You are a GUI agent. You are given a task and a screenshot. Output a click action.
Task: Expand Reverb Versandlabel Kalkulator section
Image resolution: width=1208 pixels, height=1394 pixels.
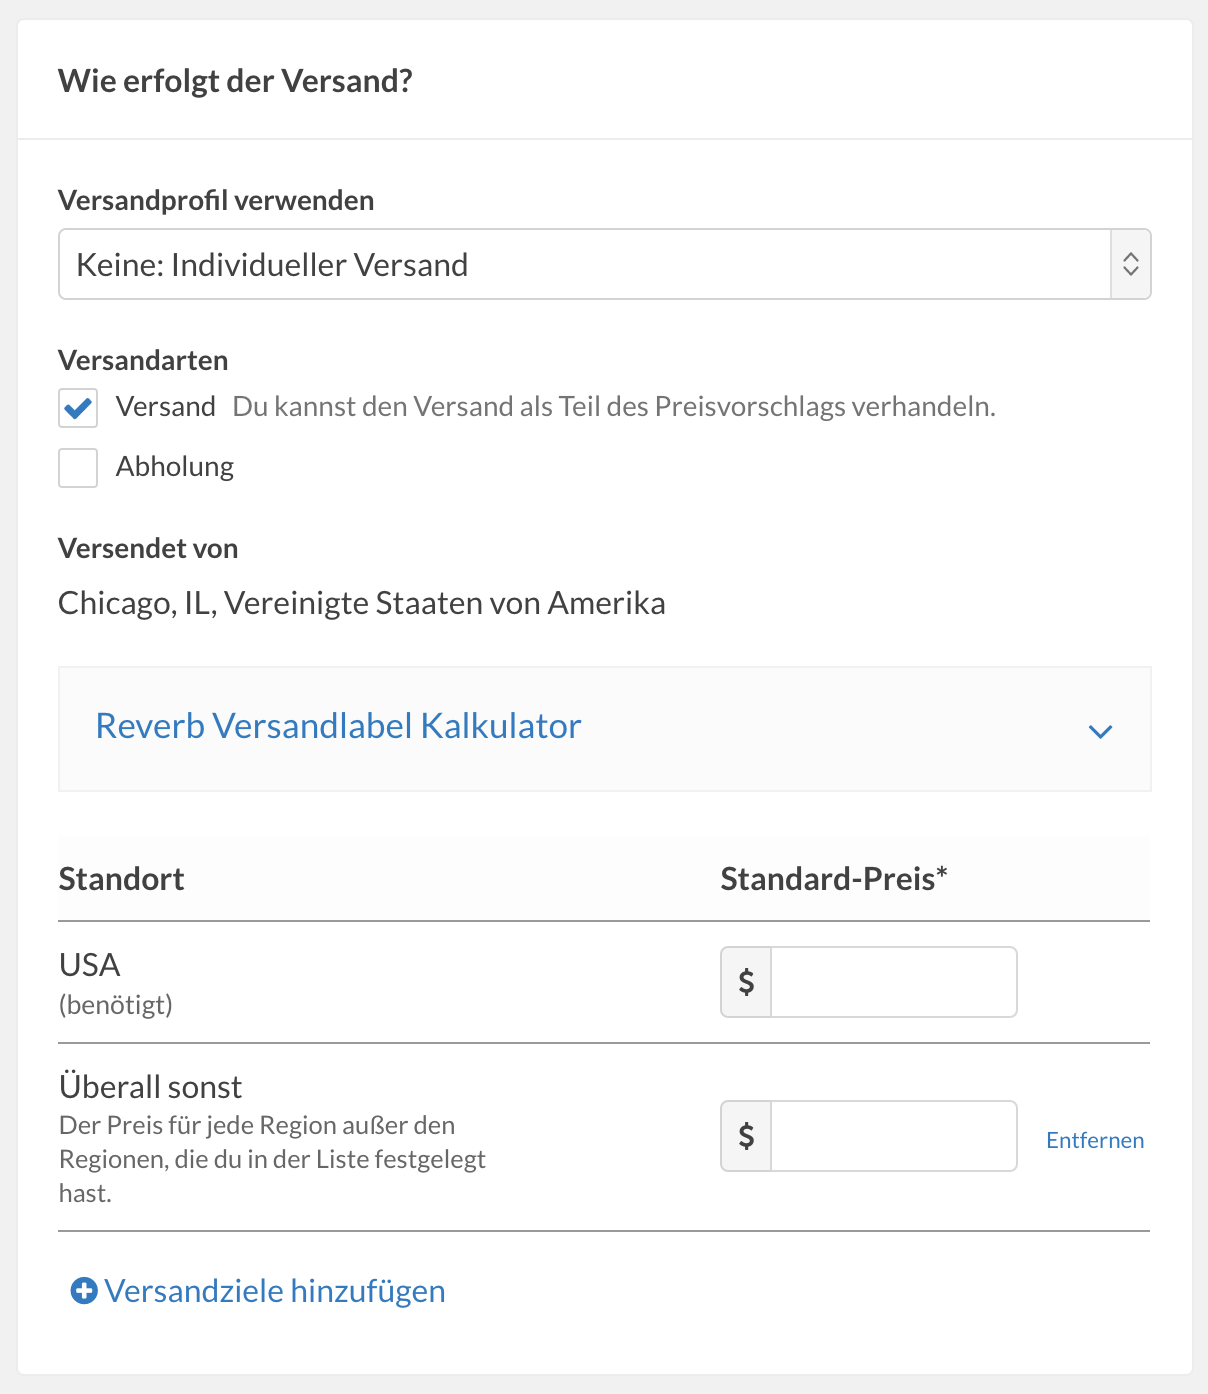click(338, 726)
